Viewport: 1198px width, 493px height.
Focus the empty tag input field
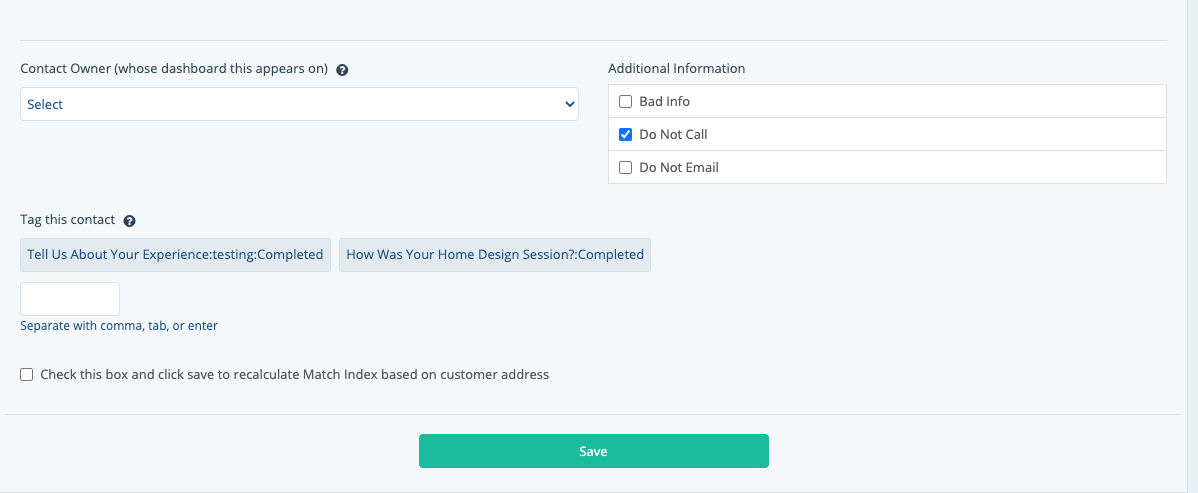click(70, 299)
